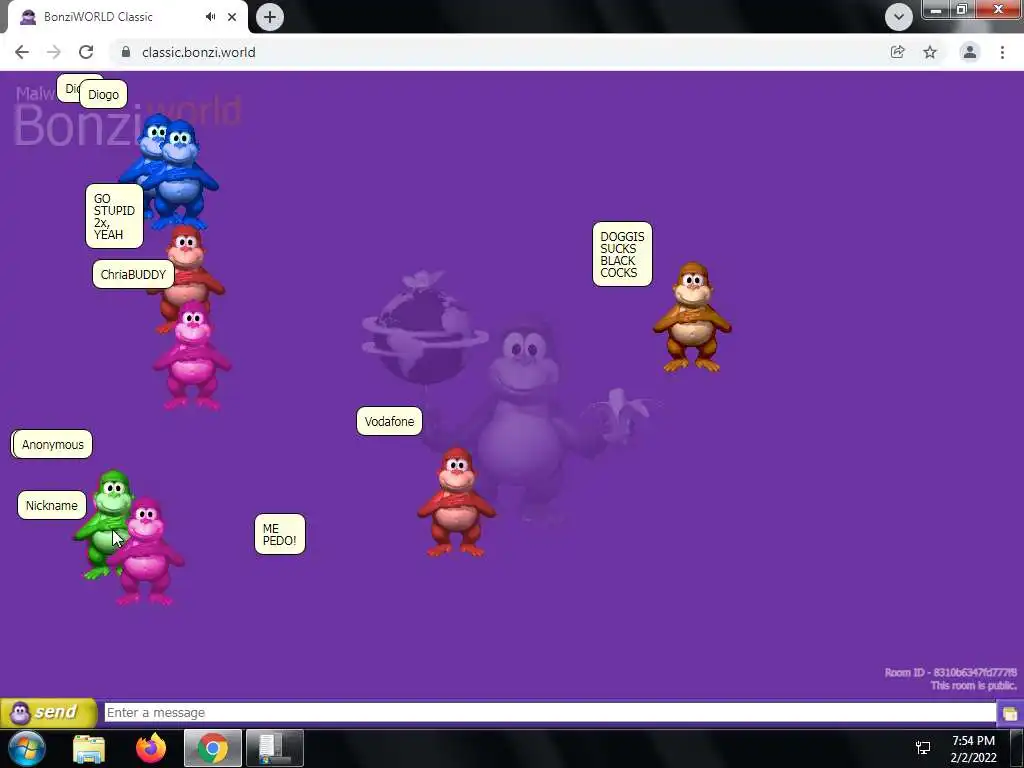
Task: Restore down the Chrome window
Action: pyautogui.click(x=961, y=9)
